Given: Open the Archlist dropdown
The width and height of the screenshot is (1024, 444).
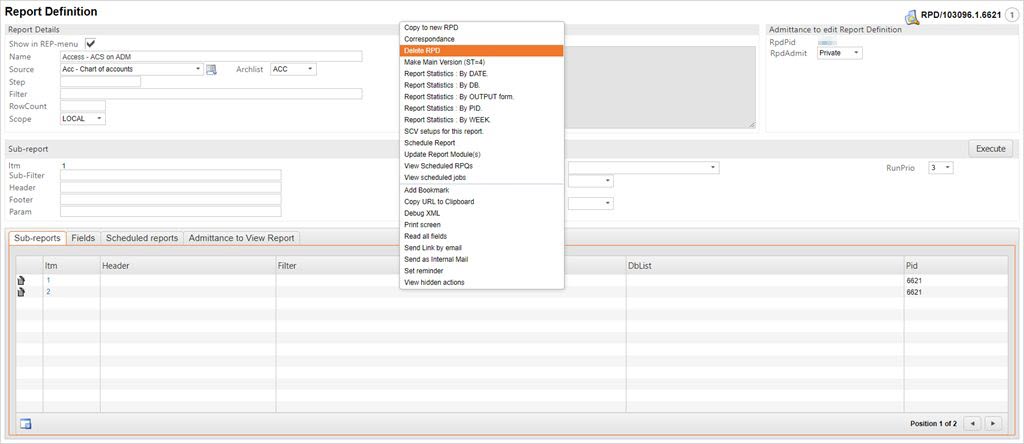Looking at the screenshot, I should point(310,69).
